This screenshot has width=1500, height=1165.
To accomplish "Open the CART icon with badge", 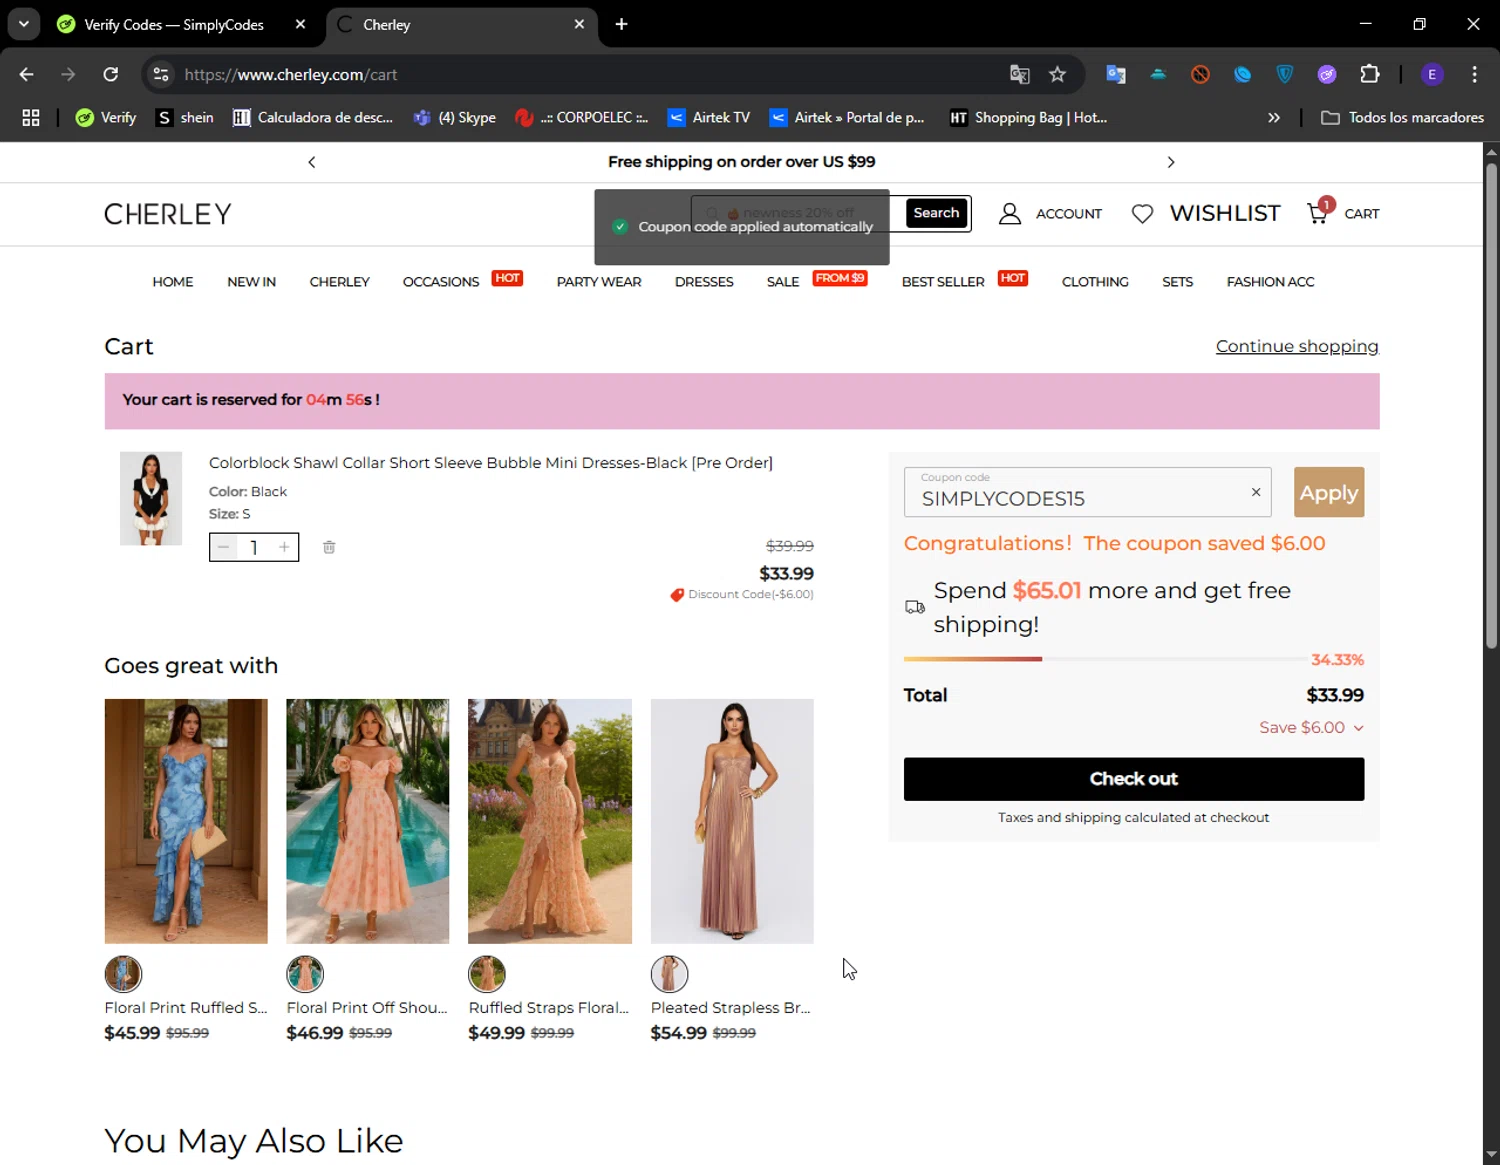I will point(1320,211).
